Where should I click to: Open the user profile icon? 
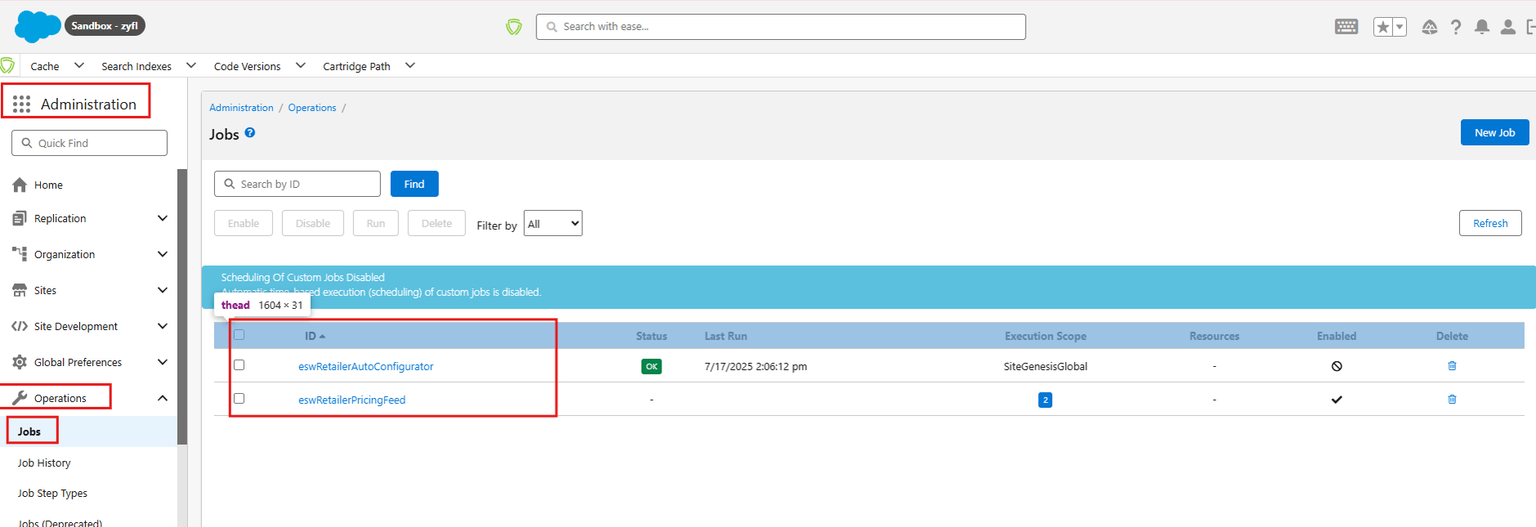[1508, 27]
